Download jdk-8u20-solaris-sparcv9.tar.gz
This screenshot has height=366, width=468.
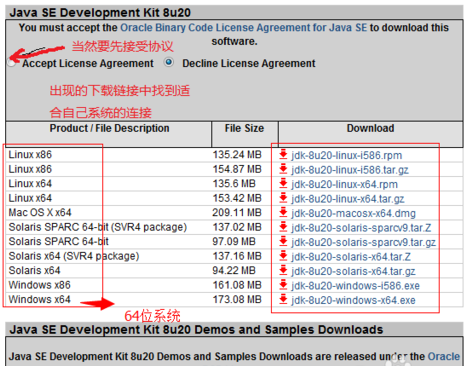pos(363,242)
